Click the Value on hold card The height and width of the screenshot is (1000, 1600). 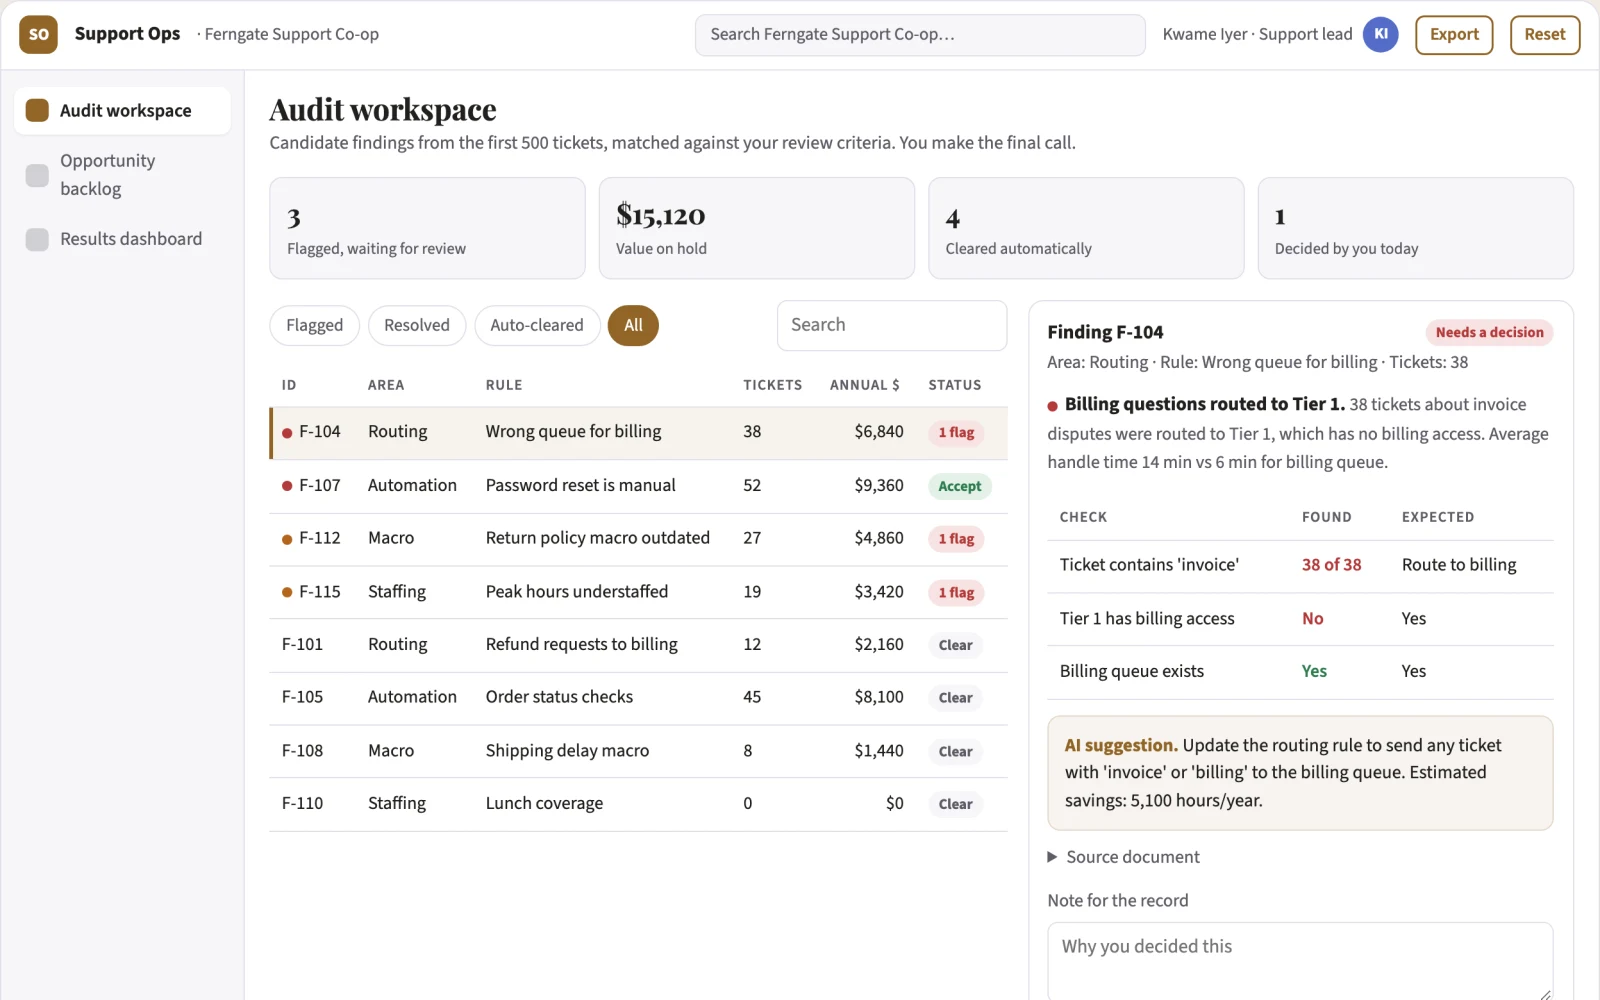pos(756,228)
